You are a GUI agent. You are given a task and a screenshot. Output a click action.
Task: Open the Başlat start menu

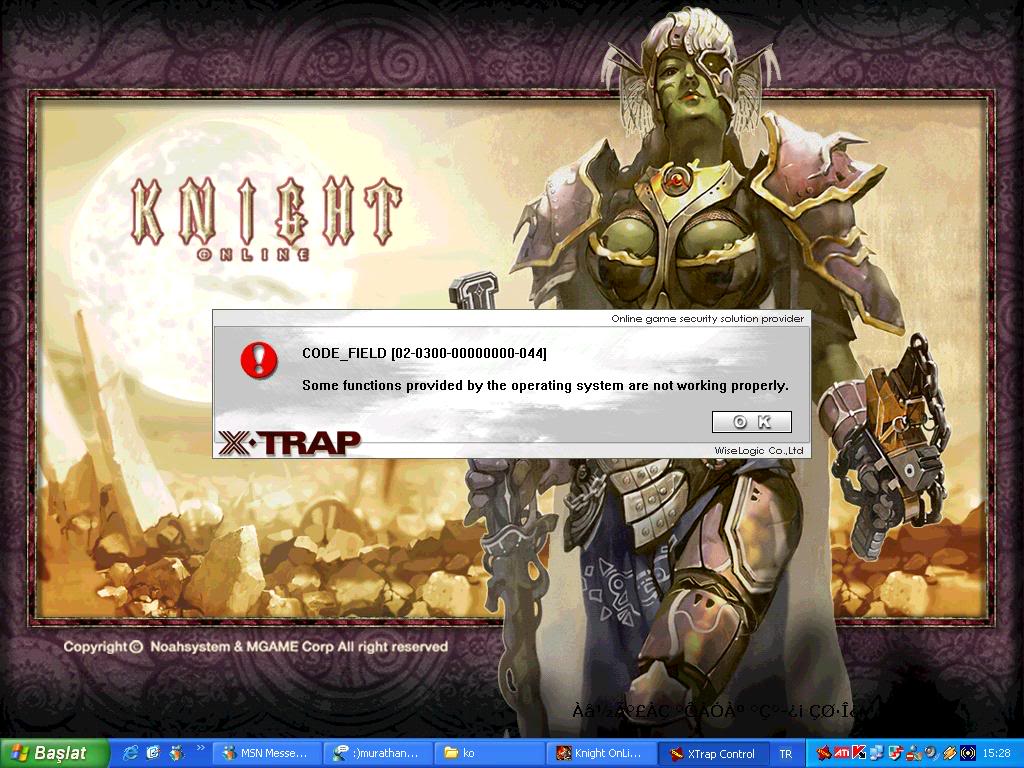coord(50,753)
